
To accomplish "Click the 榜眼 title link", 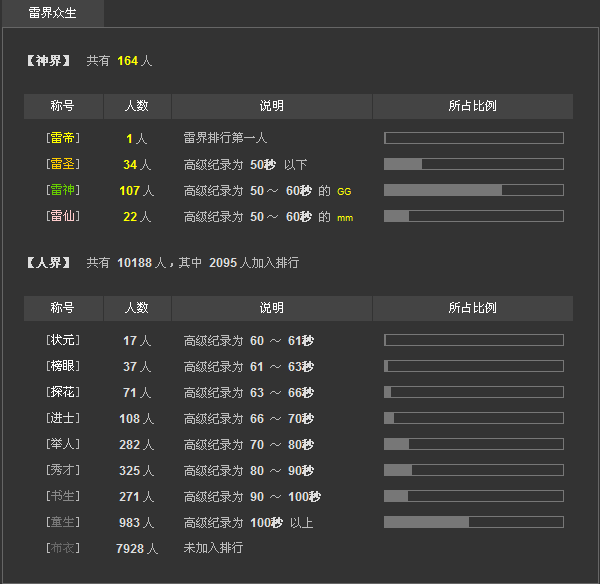I will (63, 366).
